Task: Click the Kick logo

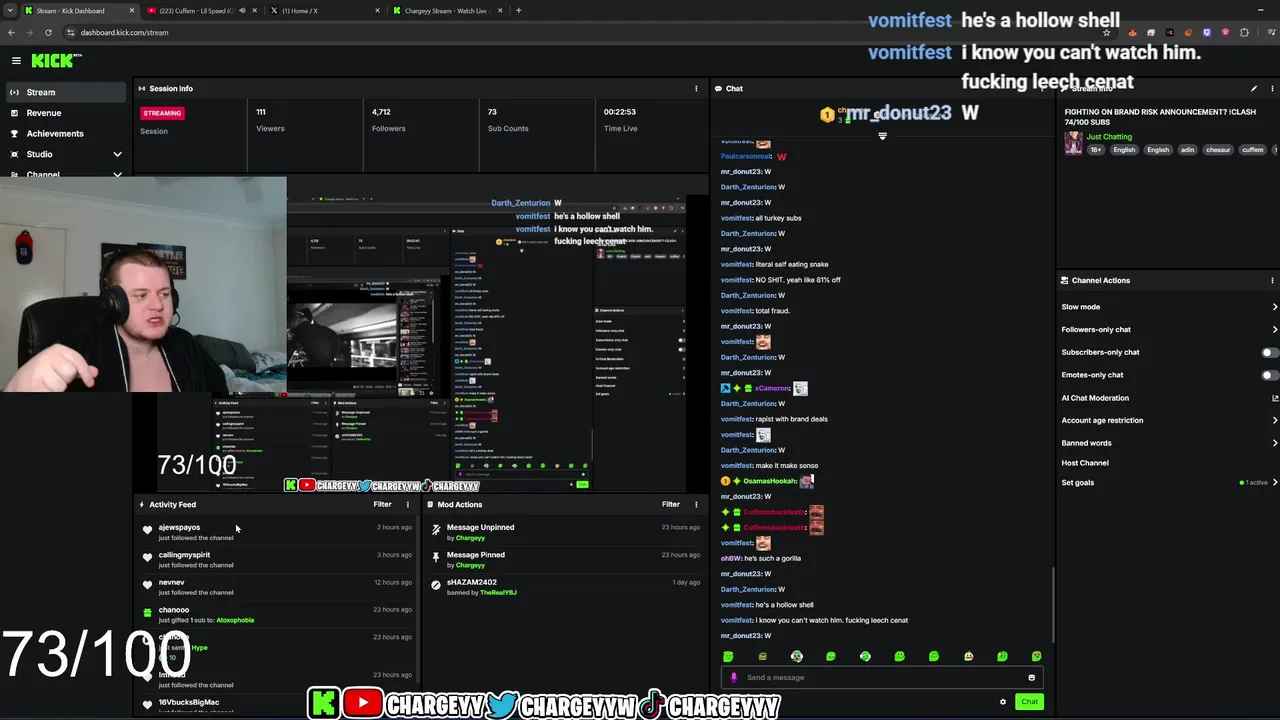Action: click(x=56, y=60)
